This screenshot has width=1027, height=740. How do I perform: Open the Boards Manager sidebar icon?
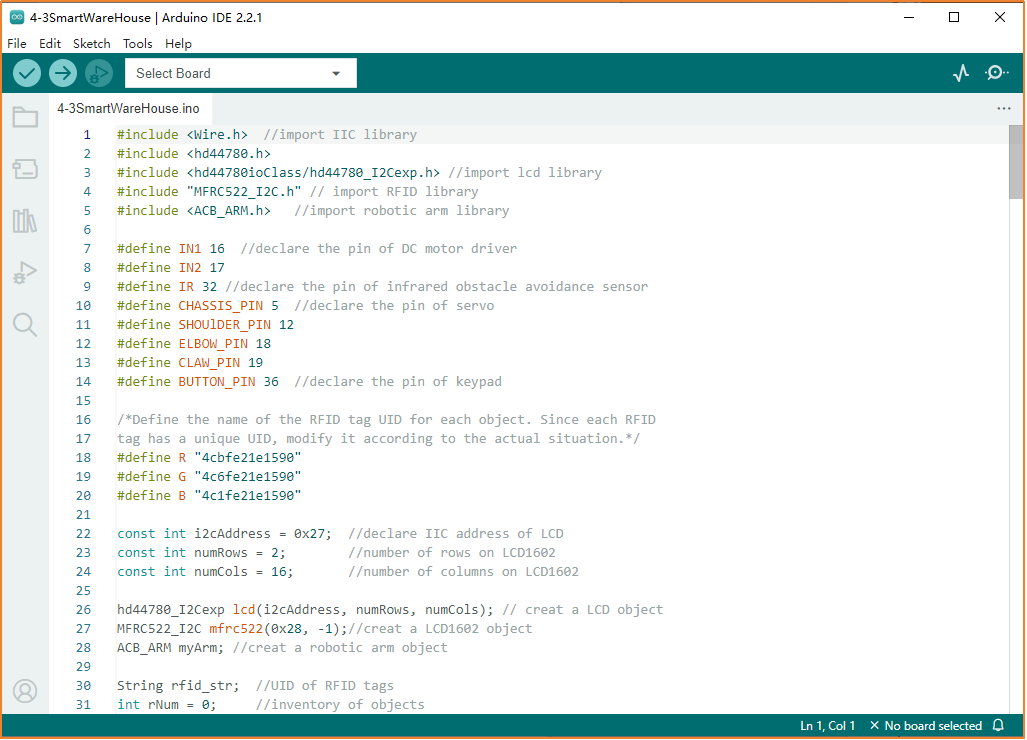tap(25, 166)
